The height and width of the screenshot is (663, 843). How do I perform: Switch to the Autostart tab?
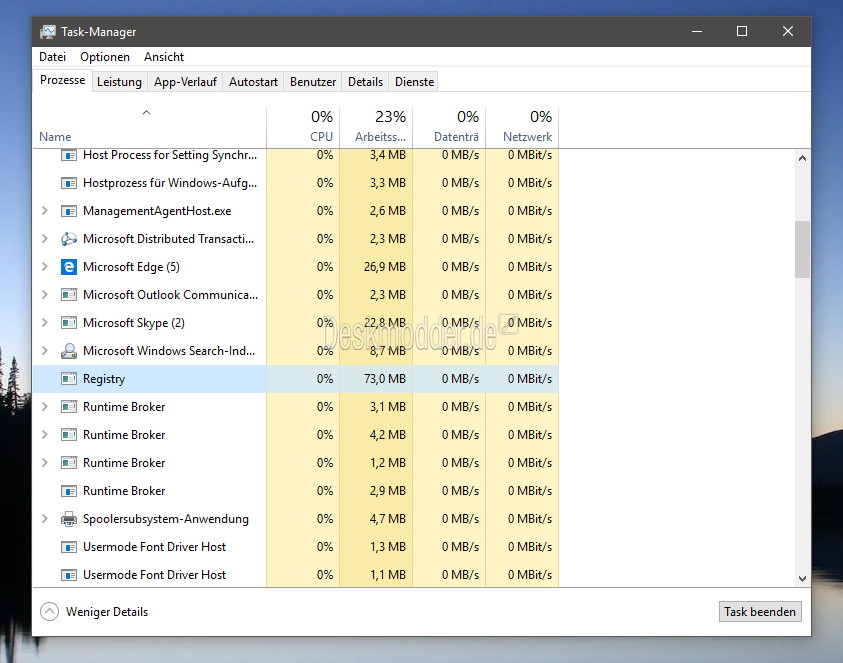tap(253, 82)
